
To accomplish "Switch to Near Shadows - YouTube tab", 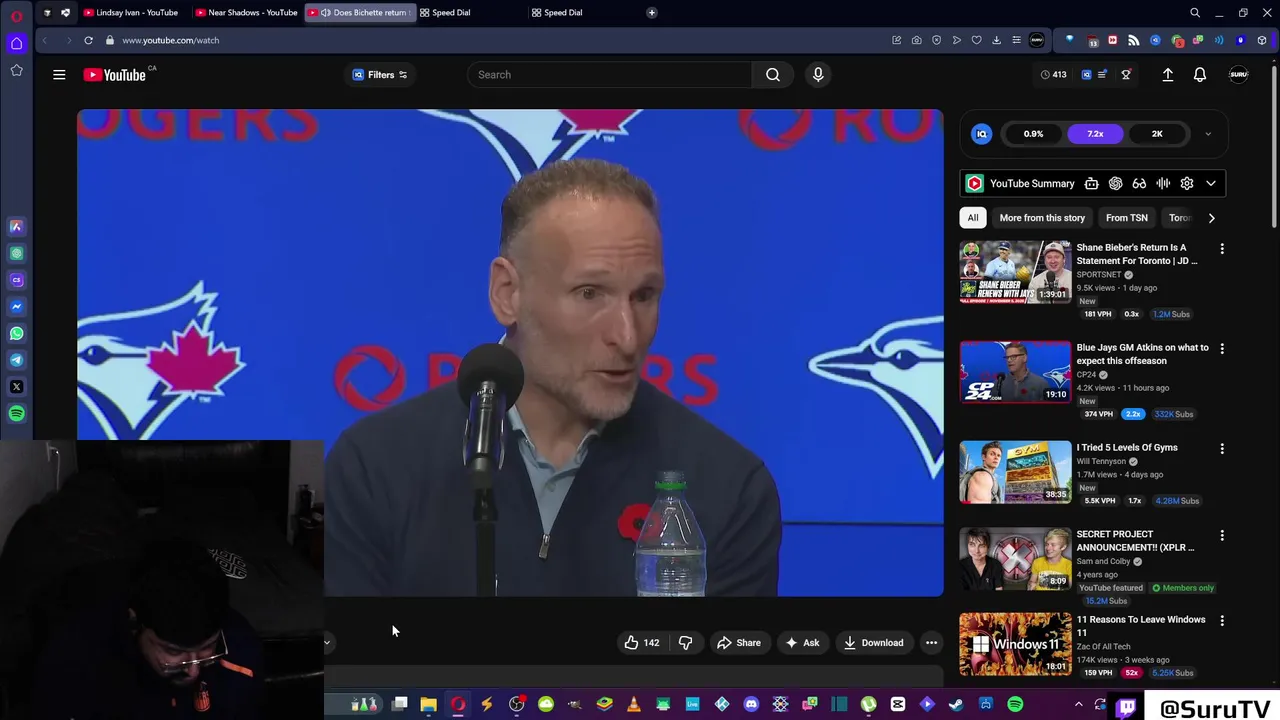I will [x=246, y=13].
